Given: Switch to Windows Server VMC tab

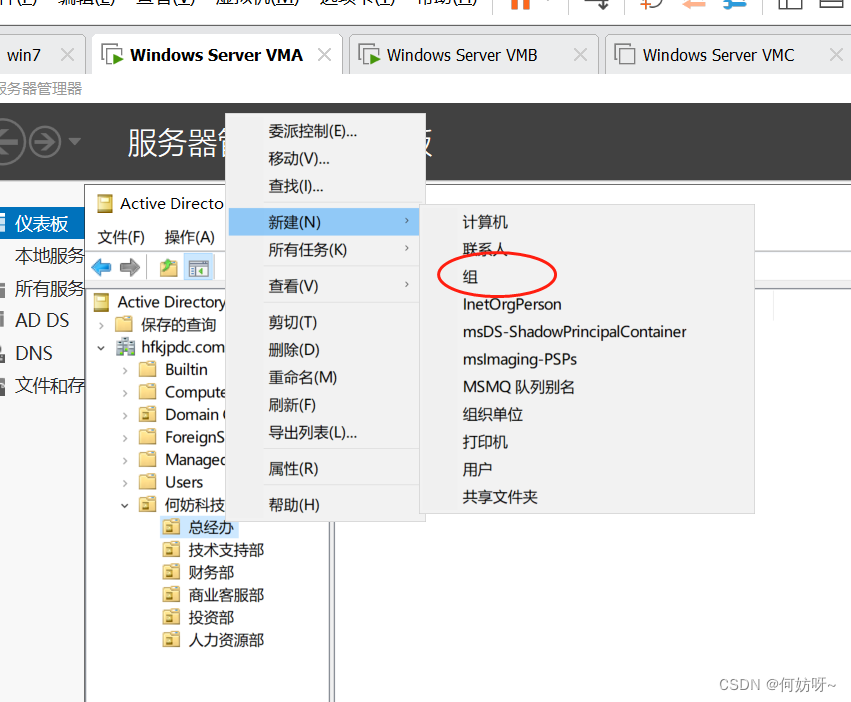Looking at the screenshot, I should [718, 55].
